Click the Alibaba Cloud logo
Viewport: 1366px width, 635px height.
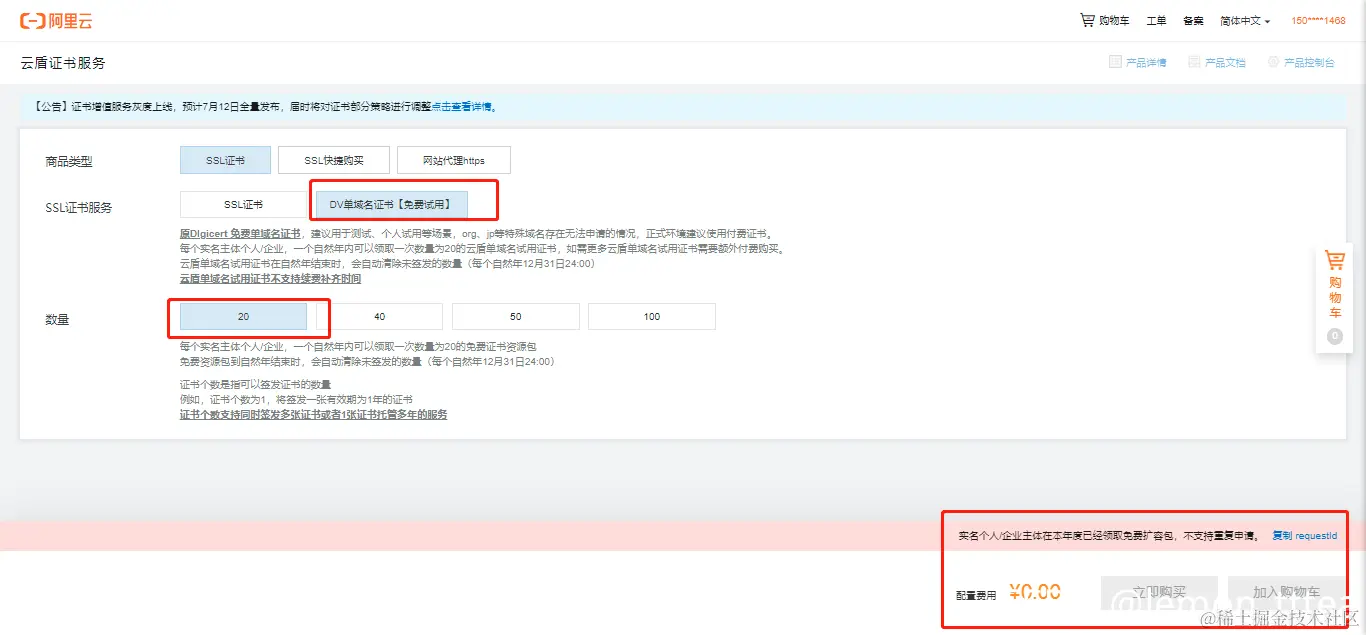click(x=56, y=20)
